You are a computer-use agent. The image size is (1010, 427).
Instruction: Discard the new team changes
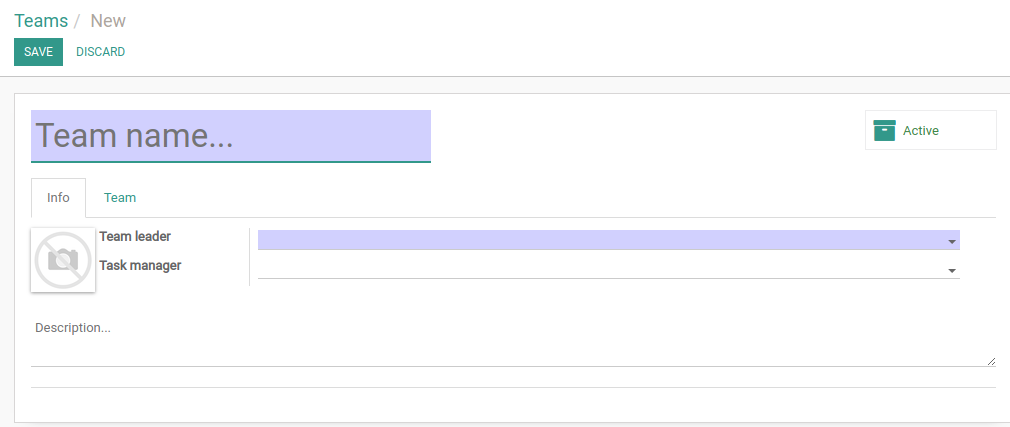(100, 52)
